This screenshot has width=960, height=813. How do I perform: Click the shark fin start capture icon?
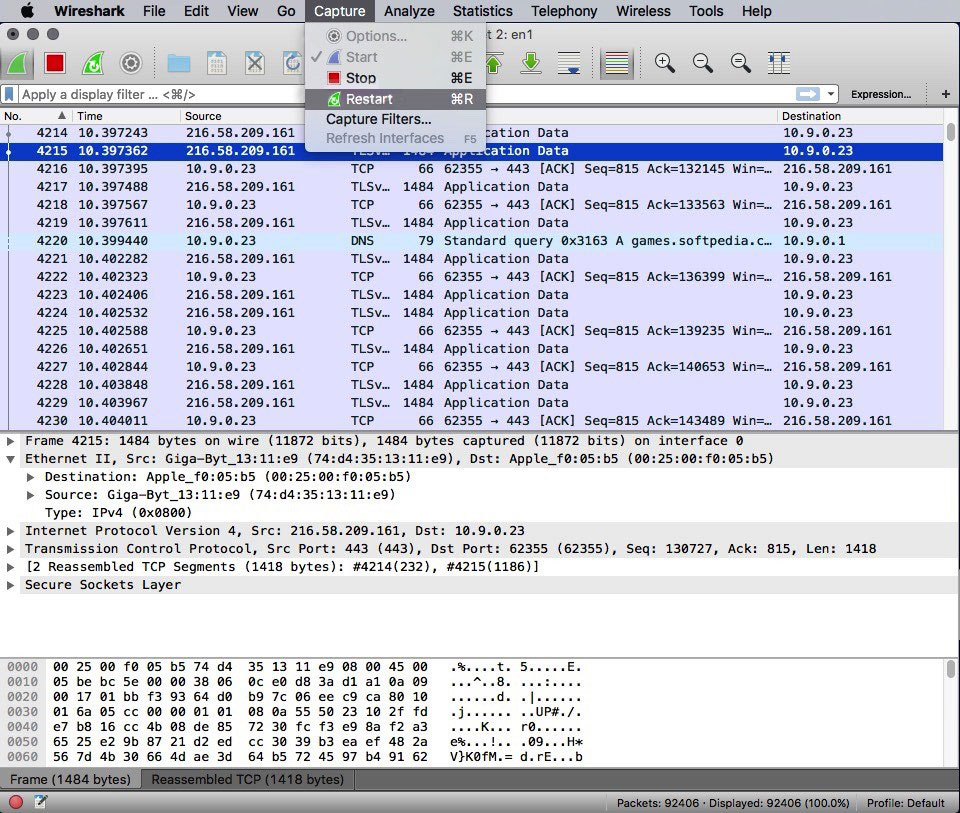(17, 63)
